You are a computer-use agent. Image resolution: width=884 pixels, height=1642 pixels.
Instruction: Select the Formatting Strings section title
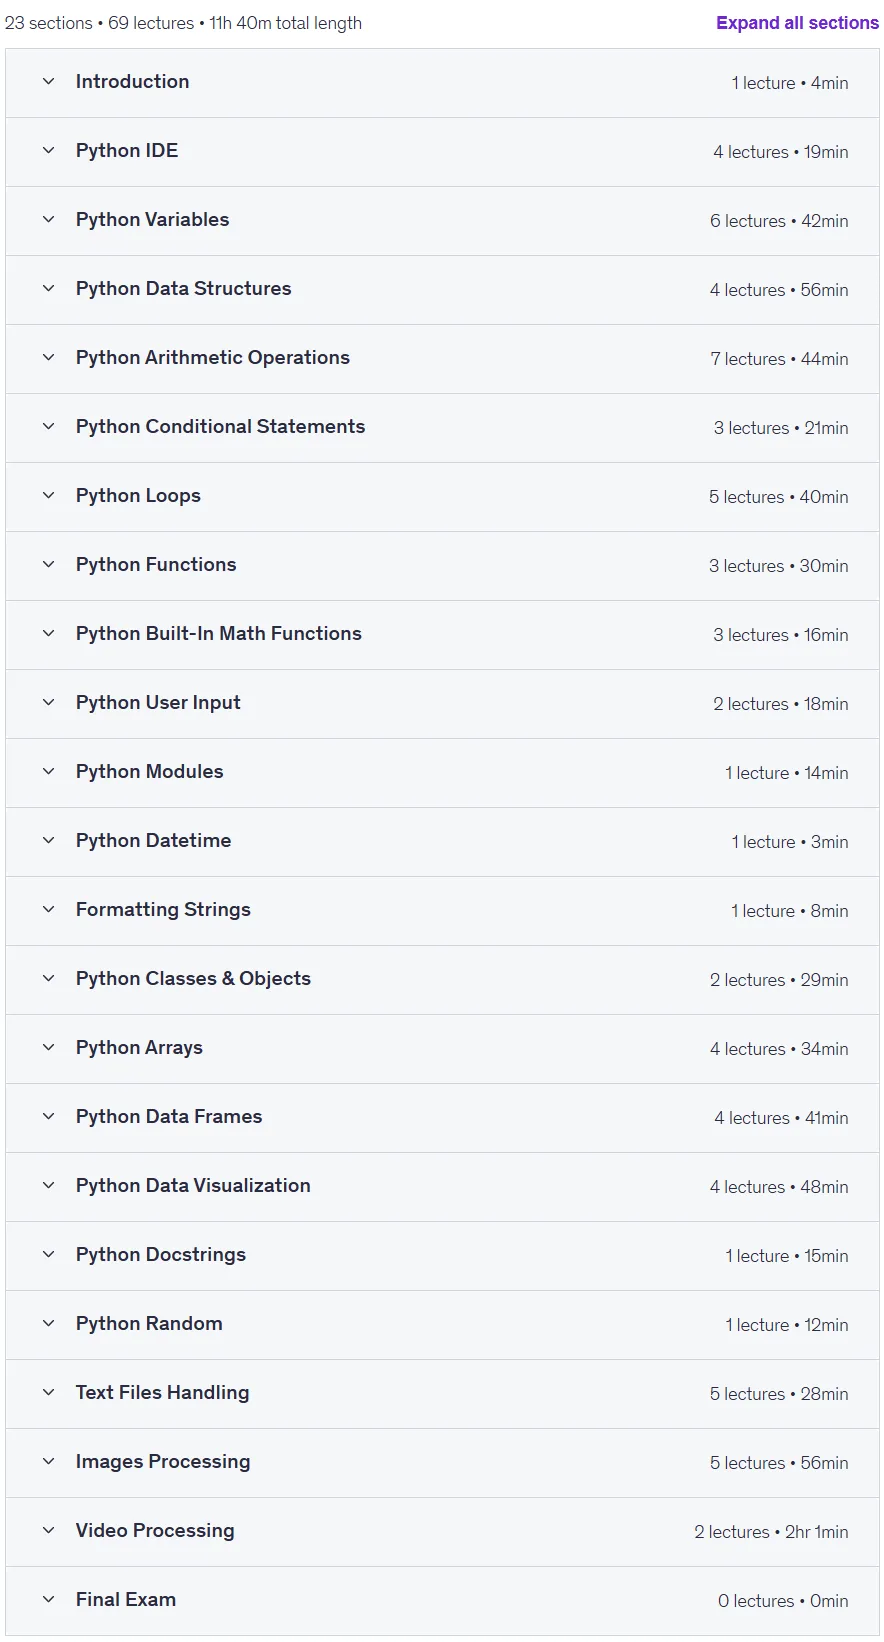point(163,909)
